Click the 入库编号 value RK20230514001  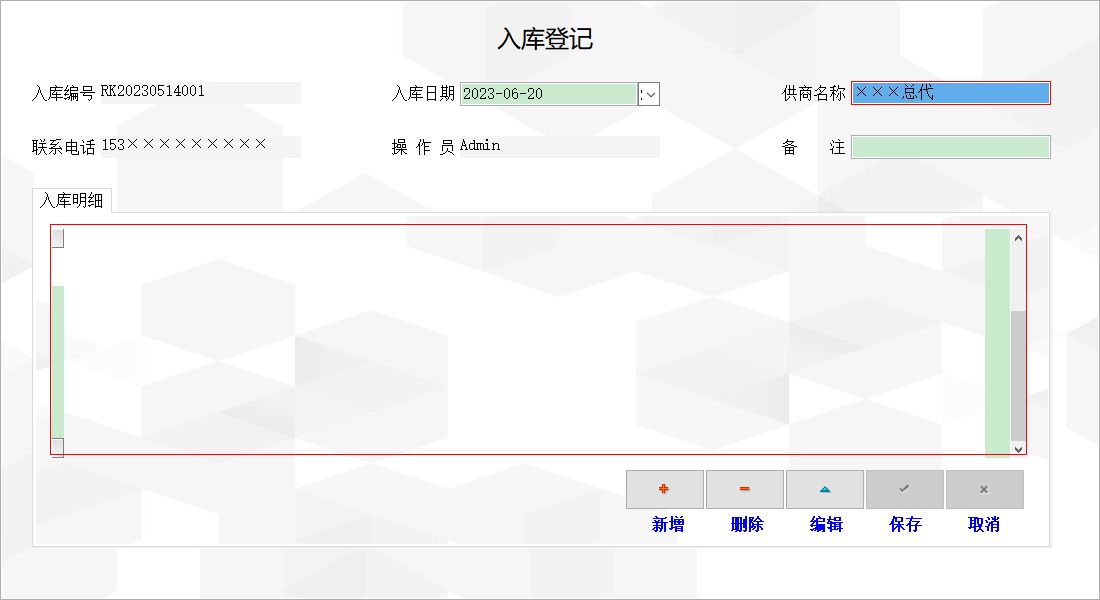153,91
